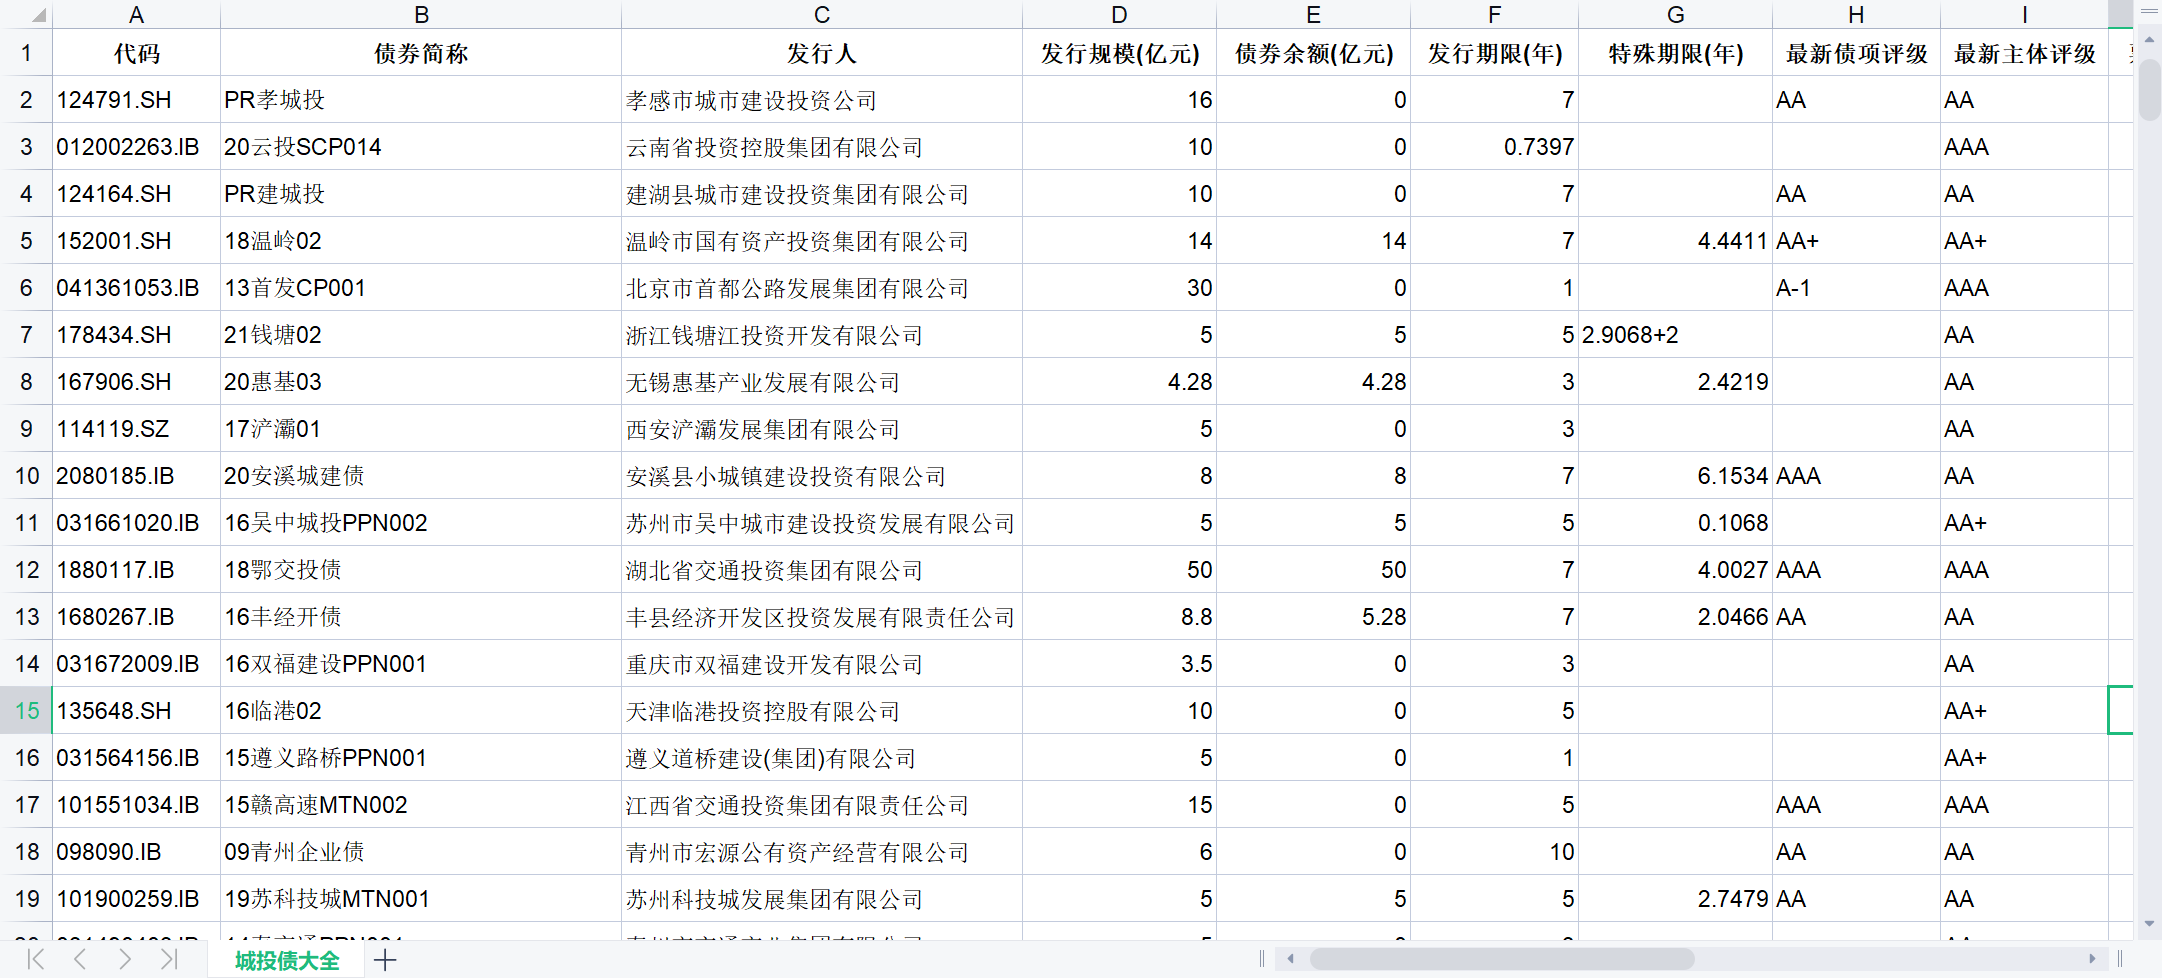Select the cell 15遵义路桥PPN001
The width and height of the screenshot is (2162, 978).
[421, 758]
